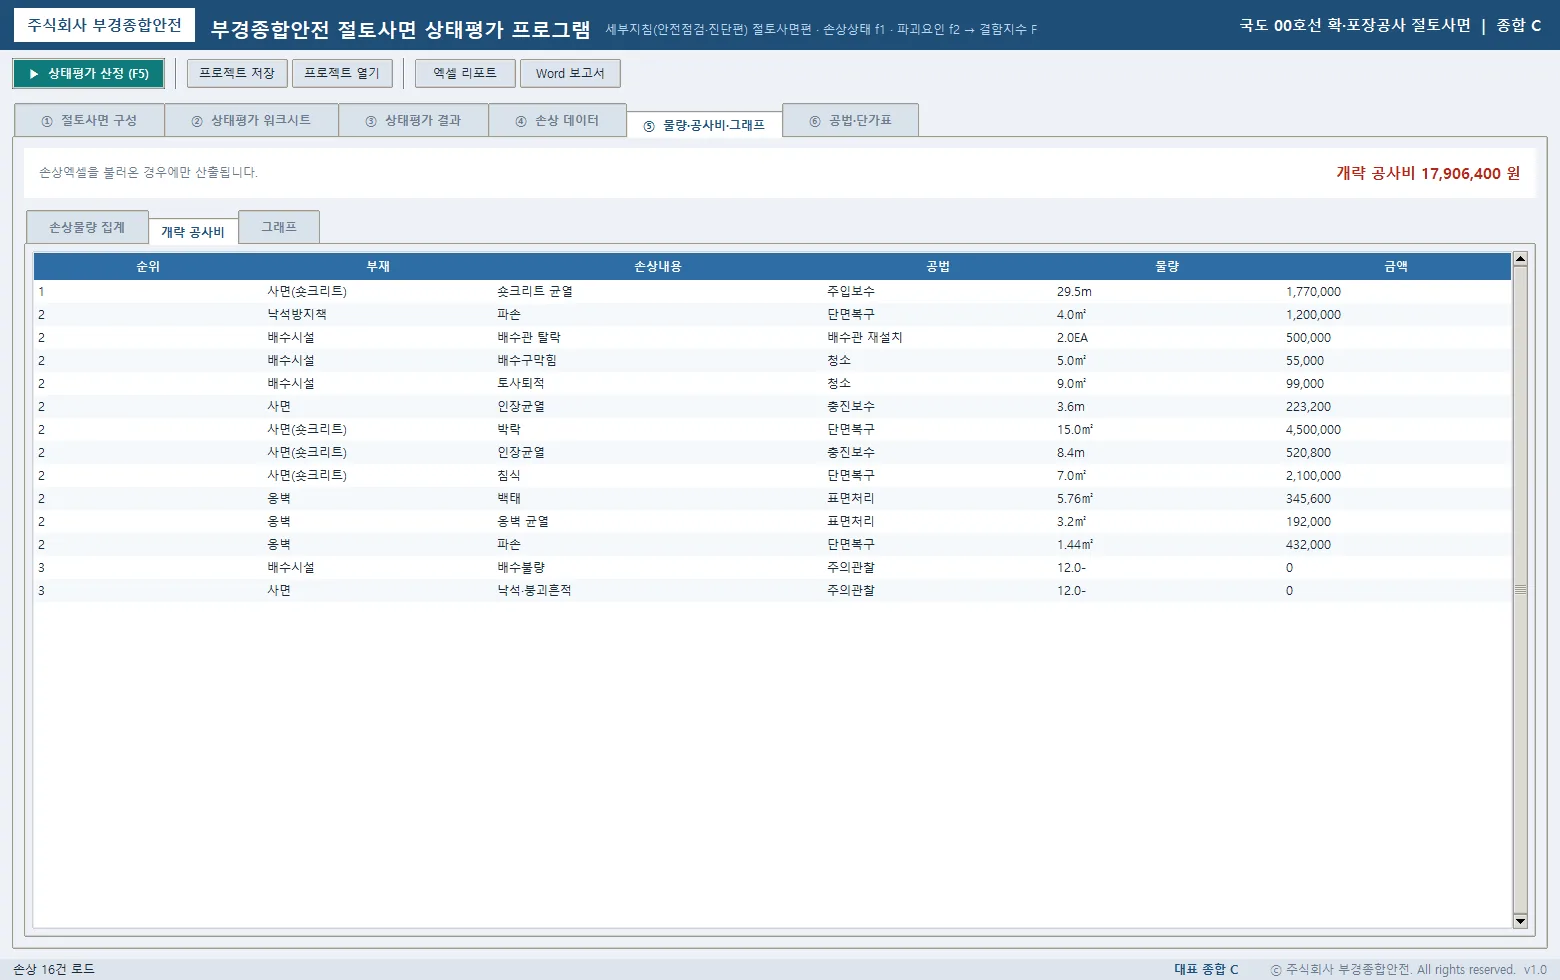
Task: Open ③ 상태평가 결과 tab
Action: point(413,120)
